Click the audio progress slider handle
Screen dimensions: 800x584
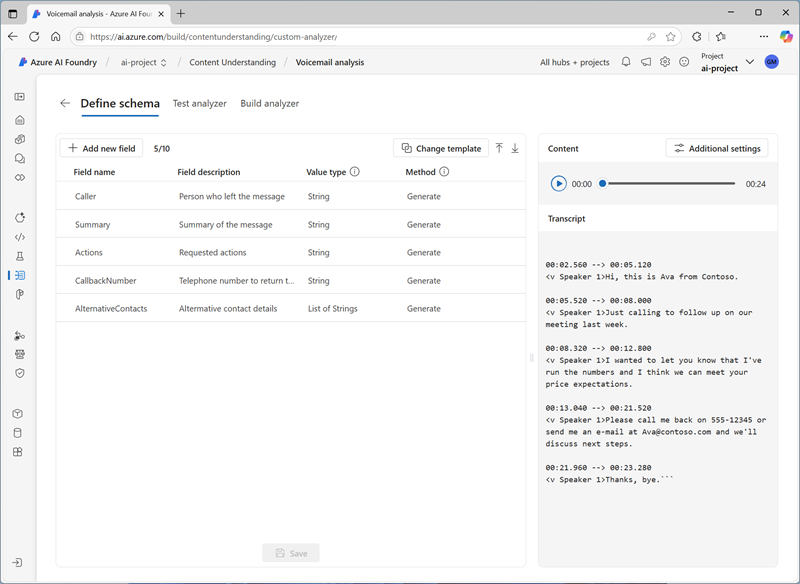603,184
